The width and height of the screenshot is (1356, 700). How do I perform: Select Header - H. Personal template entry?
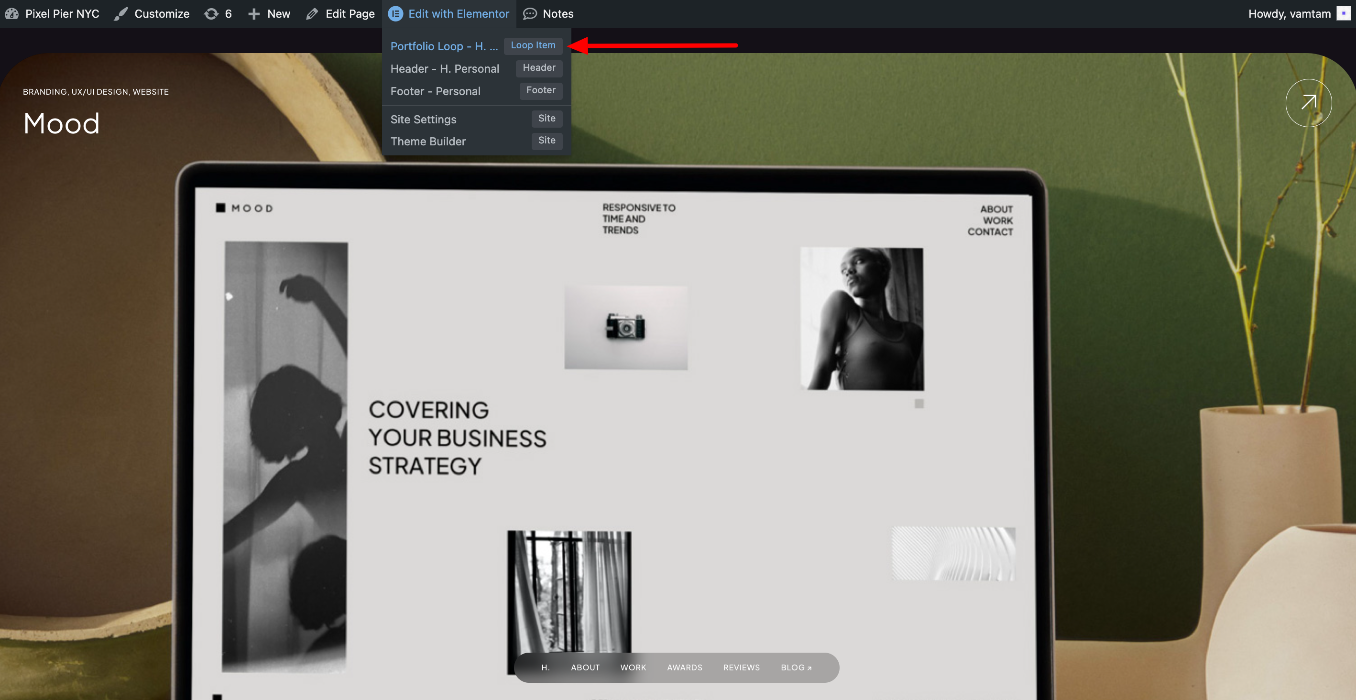[445, 69]
